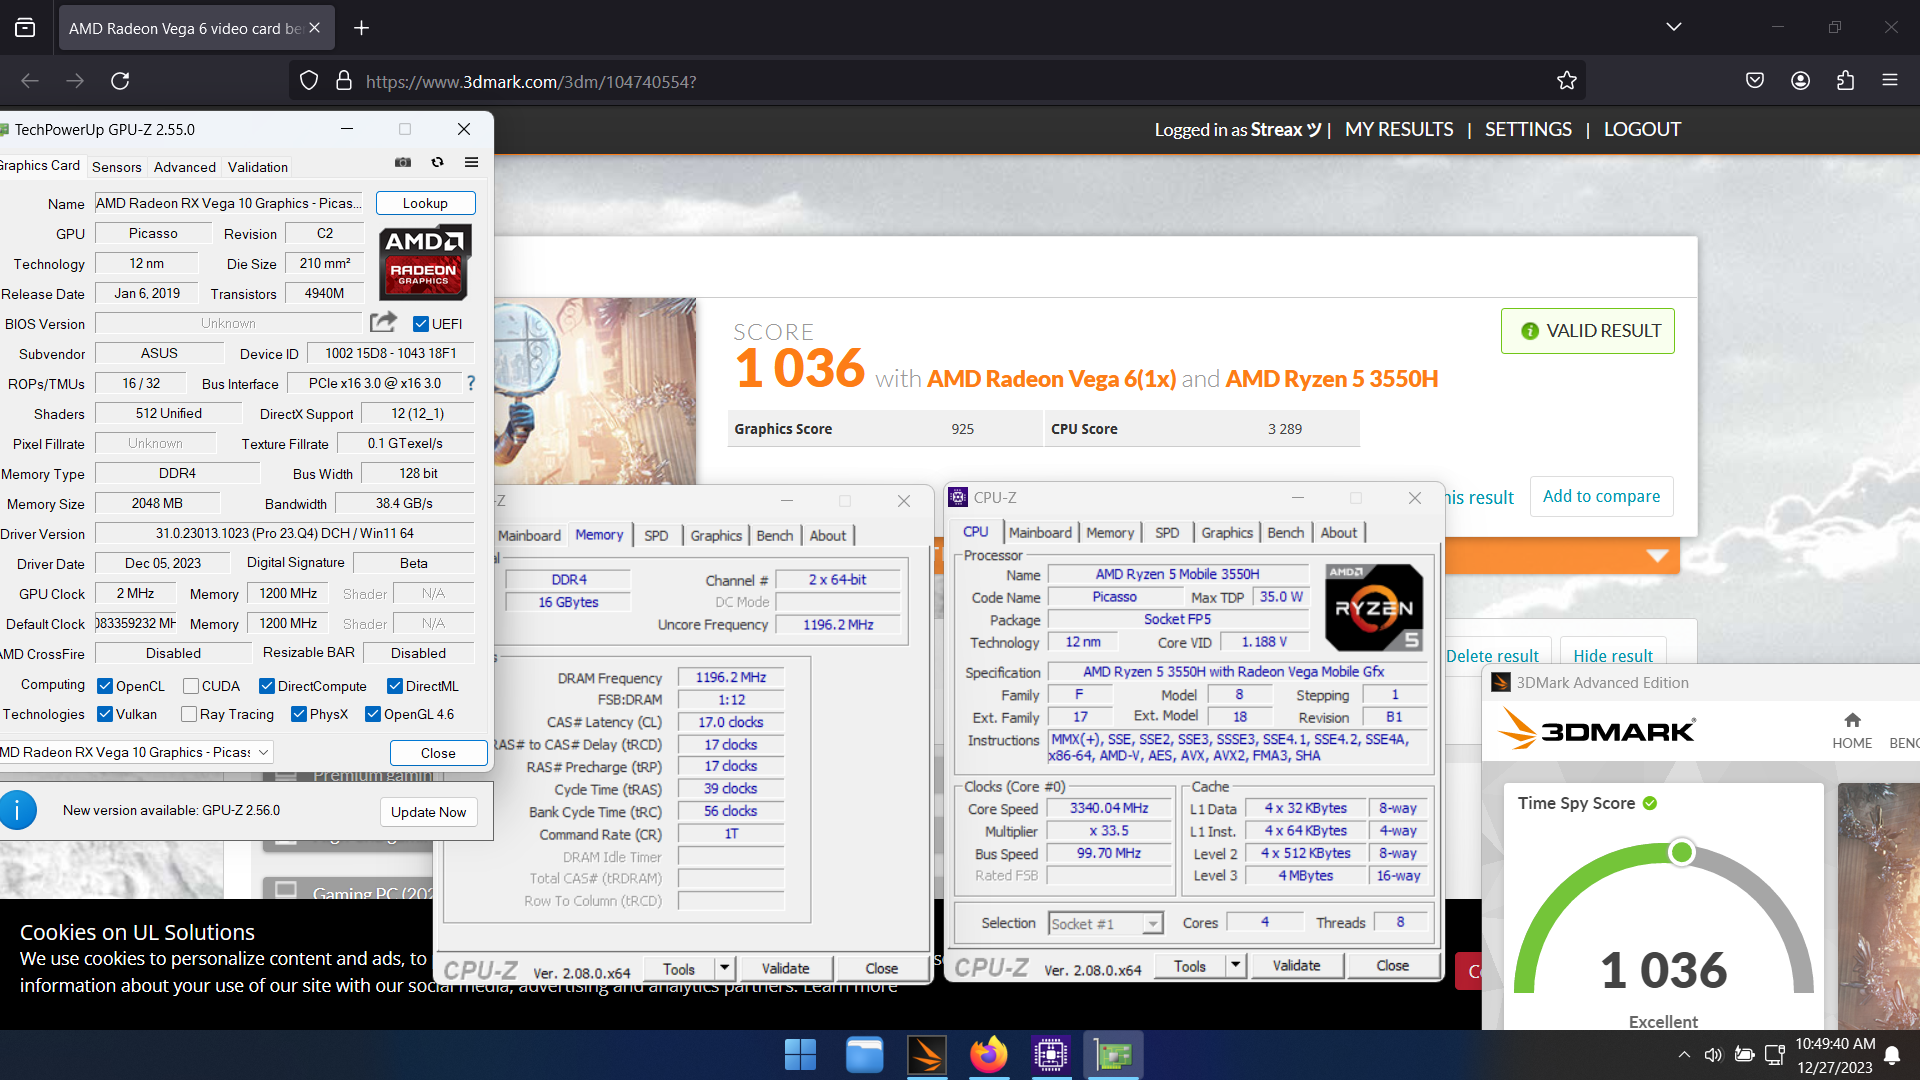Click the VALID RESULT badge
The width and height of the screenshot is (1920, 1080).
tap(1588, 331)
